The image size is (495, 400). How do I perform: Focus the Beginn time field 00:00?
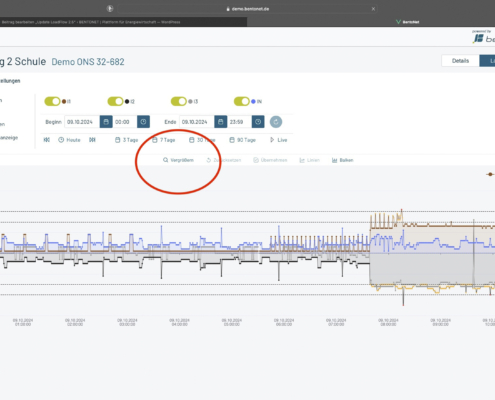[x=125, y=122]
